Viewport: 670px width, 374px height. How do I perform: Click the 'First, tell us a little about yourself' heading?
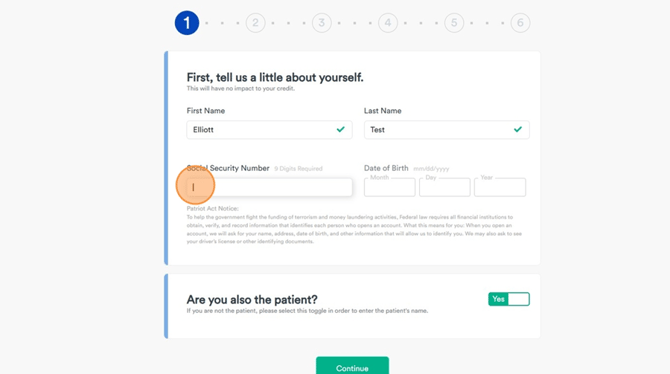[x=275, y=77]
